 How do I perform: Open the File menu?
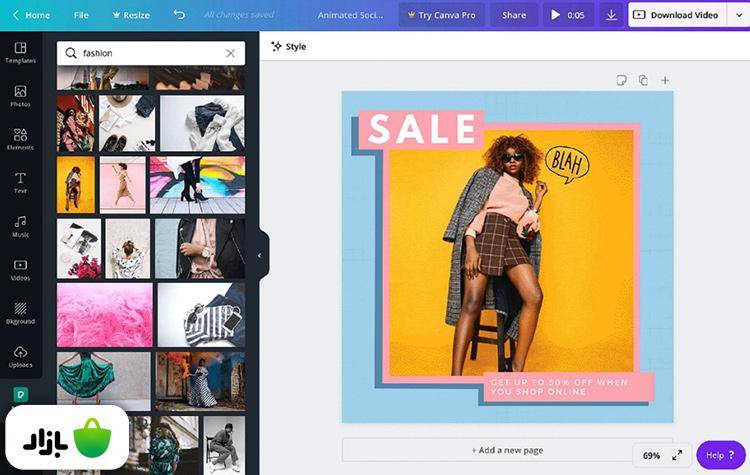[x=81, y=15]
